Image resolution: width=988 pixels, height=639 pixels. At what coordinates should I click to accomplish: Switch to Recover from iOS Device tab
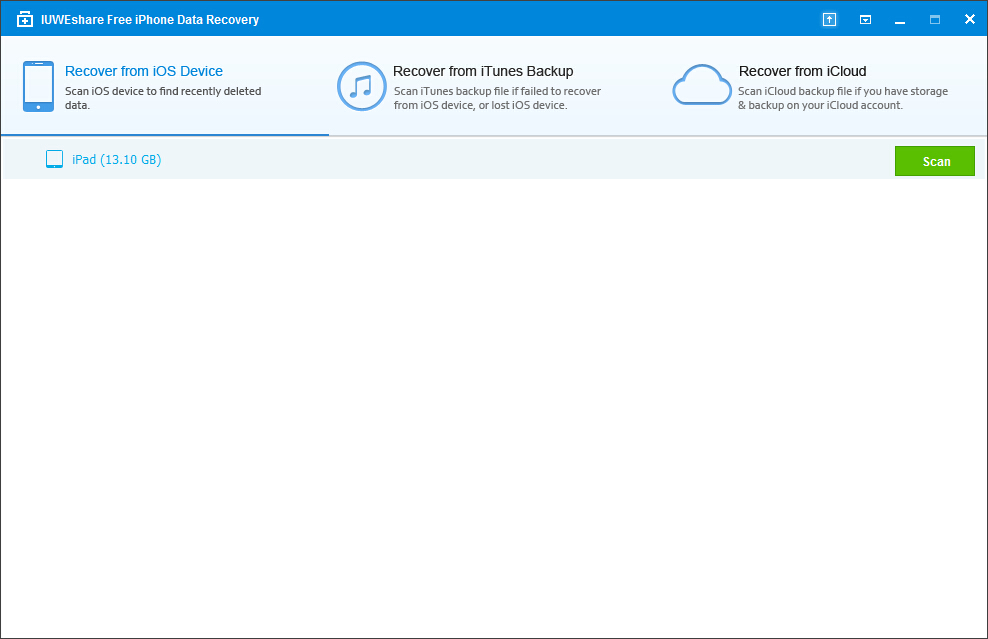pos(144,71)
